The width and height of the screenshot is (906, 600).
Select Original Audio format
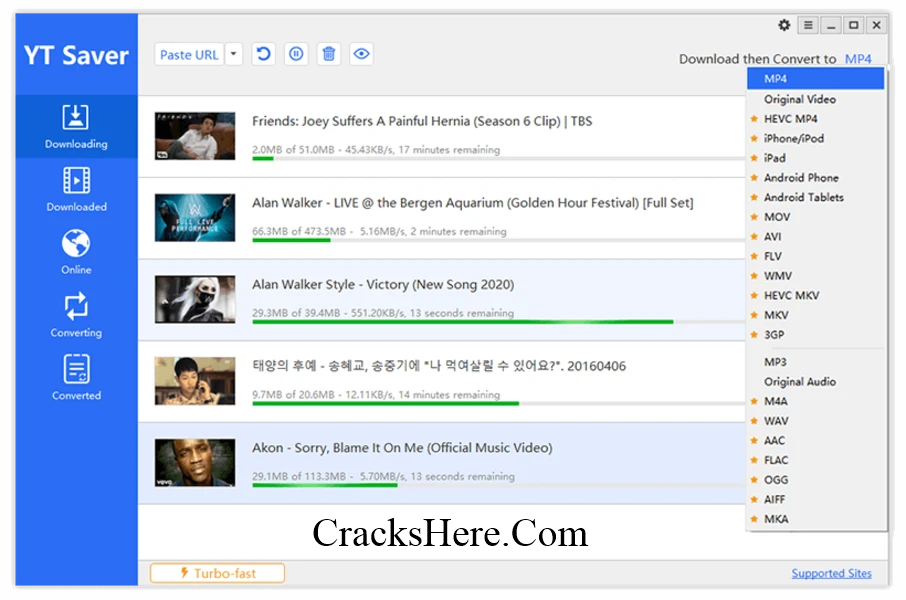pos(815,382)
